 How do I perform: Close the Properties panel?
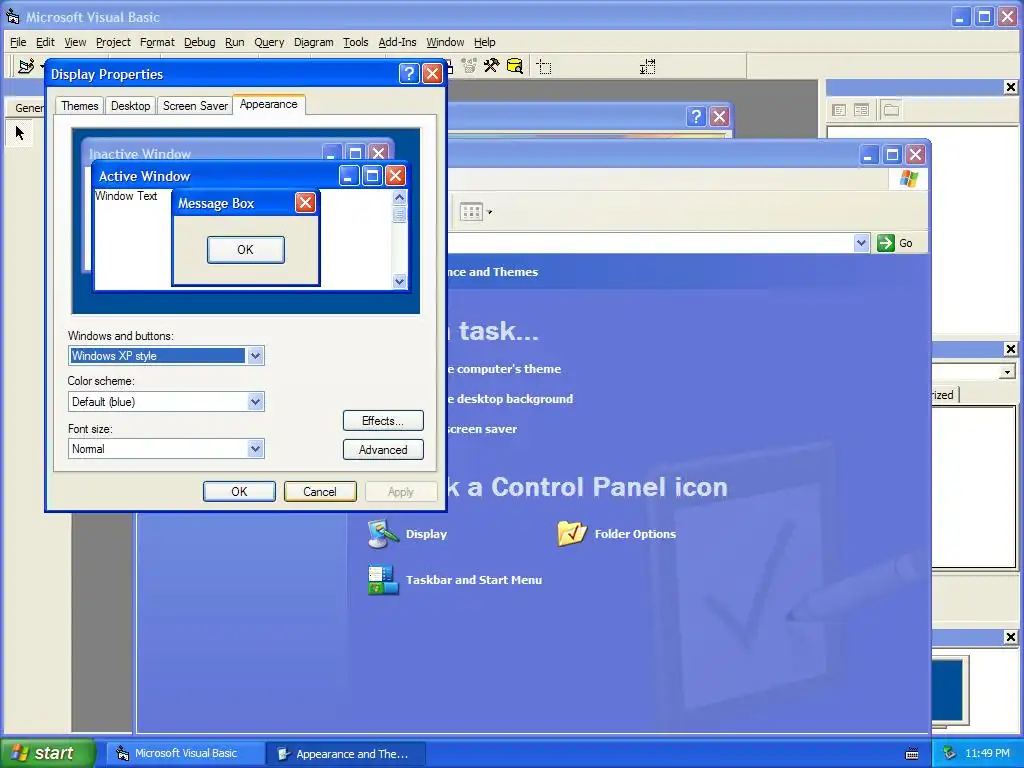click(x=1010, y=349)
